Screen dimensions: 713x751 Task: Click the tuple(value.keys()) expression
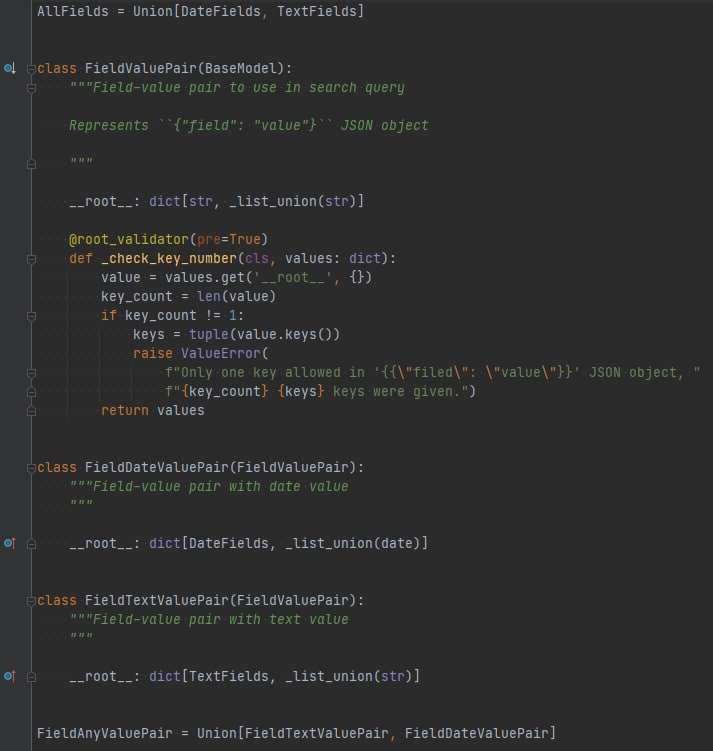pos(264,334)
